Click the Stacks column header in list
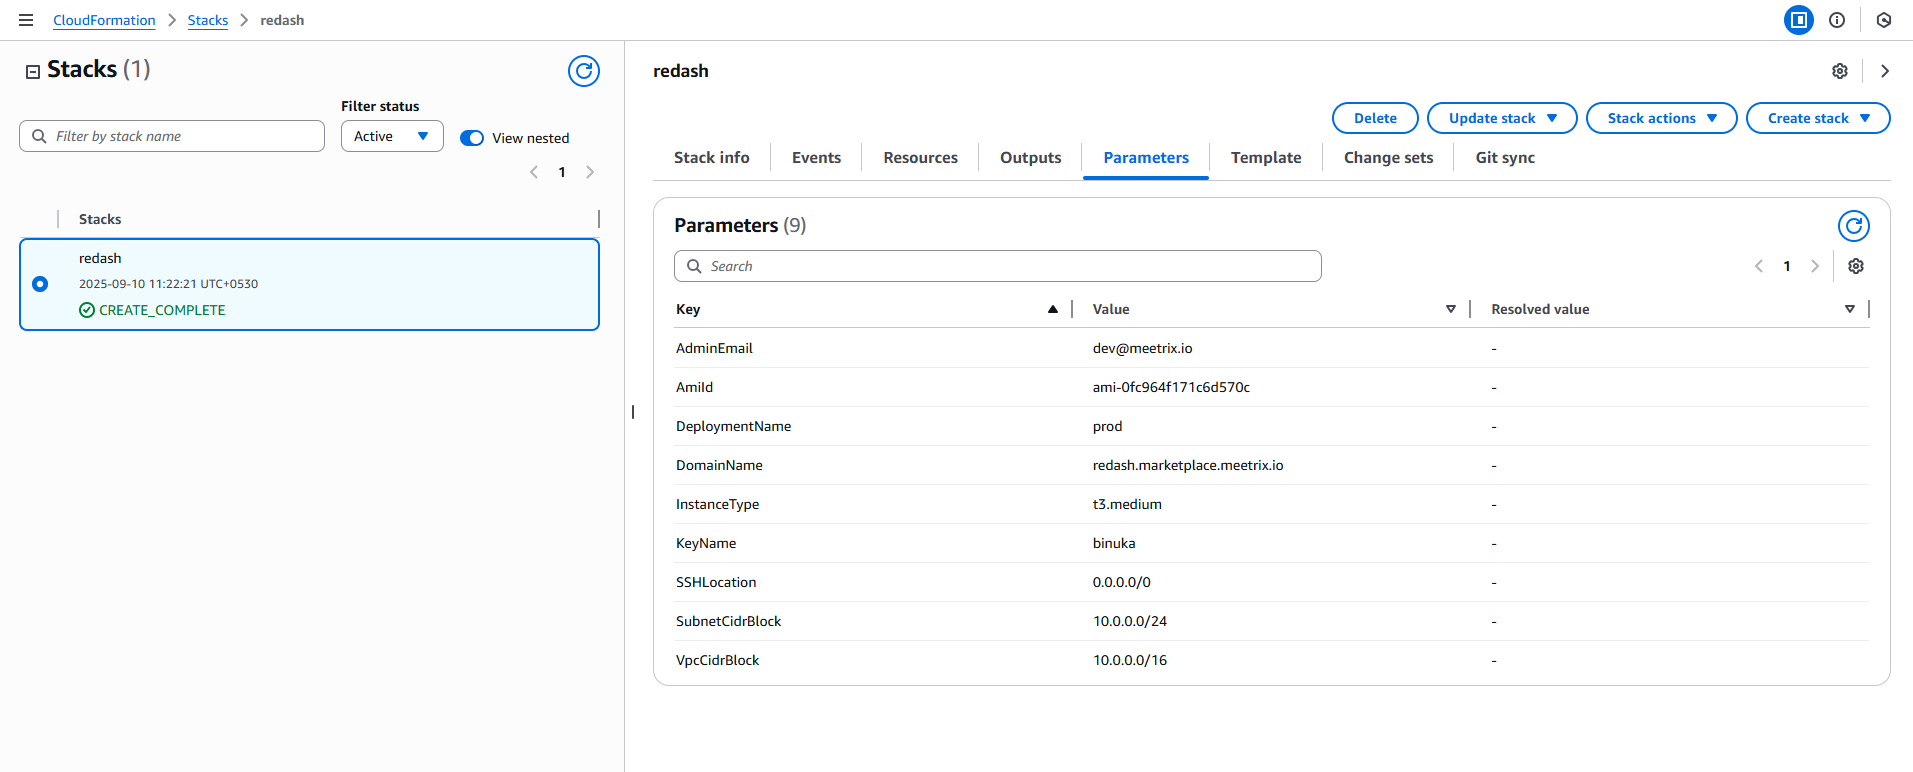This screenshot has height=772, width=1913. 100,219
